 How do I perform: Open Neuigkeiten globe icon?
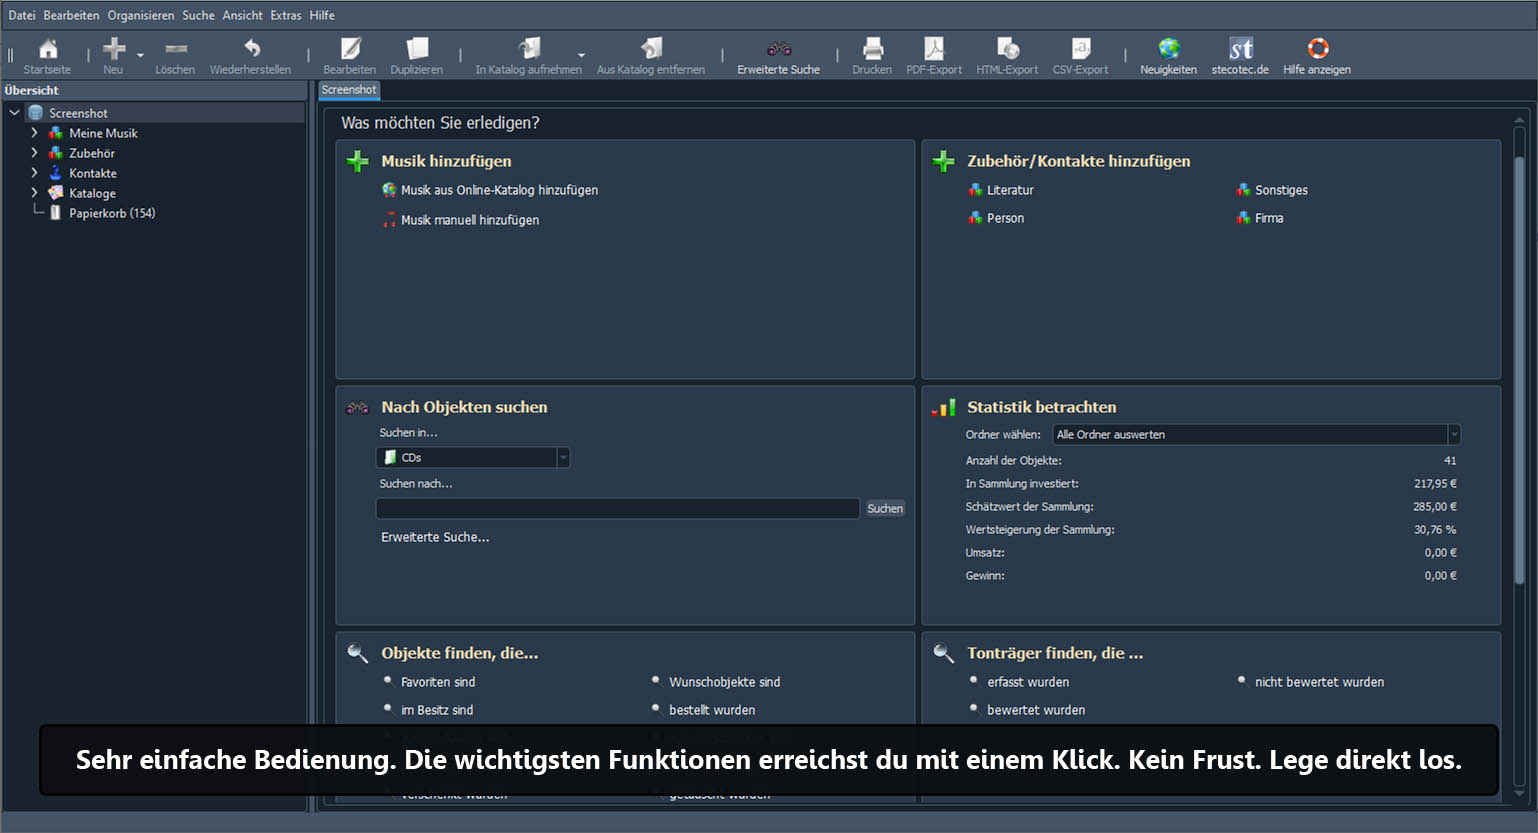[1168, 56]
